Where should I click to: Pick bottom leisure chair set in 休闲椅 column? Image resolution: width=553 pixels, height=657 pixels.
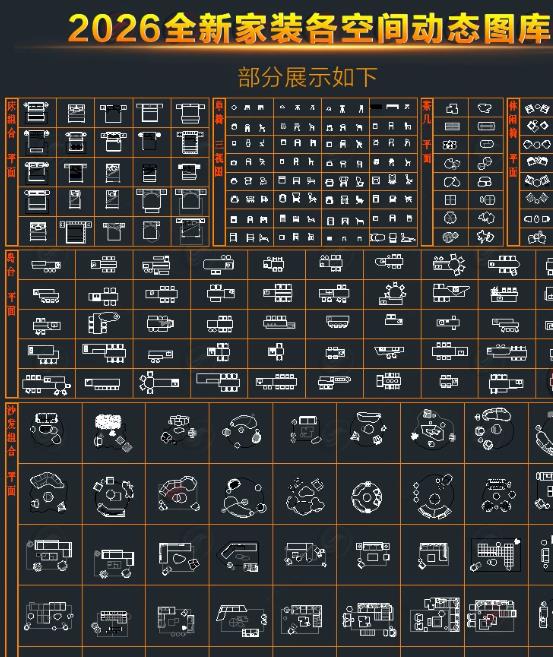point(537,238)
